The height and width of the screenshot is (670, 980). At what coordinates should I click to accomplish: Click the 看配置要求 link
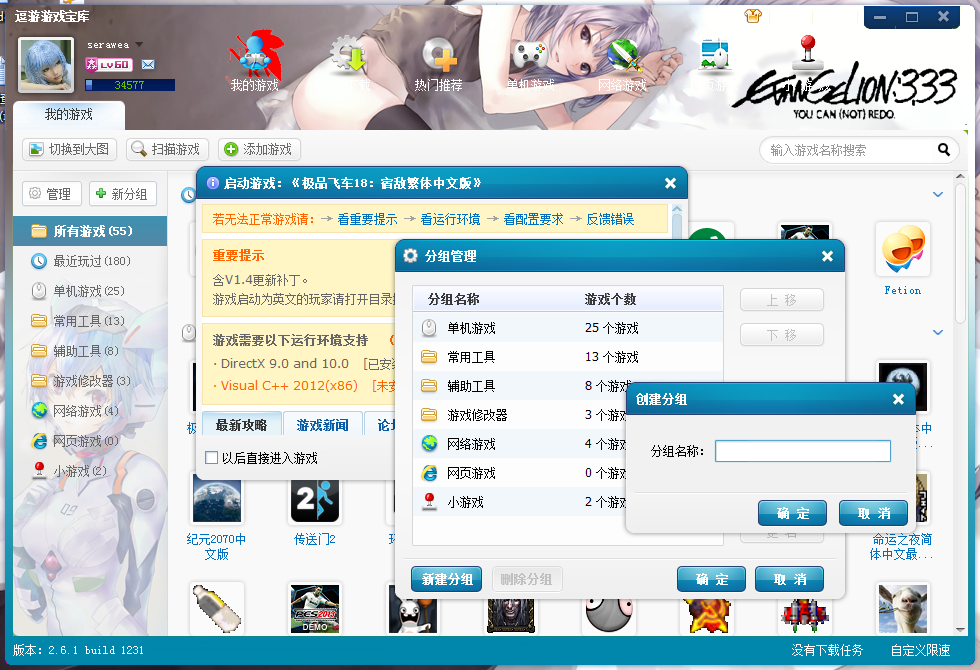534,219
